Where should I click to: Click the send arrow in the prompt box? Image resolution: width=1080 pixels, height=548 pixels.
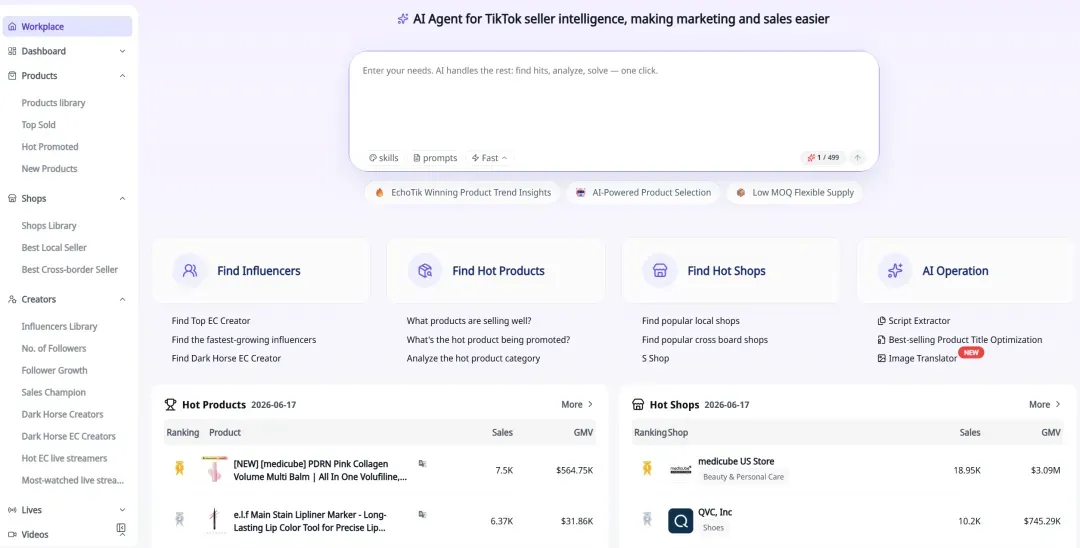pyautogui.click(x=858, y=158)
